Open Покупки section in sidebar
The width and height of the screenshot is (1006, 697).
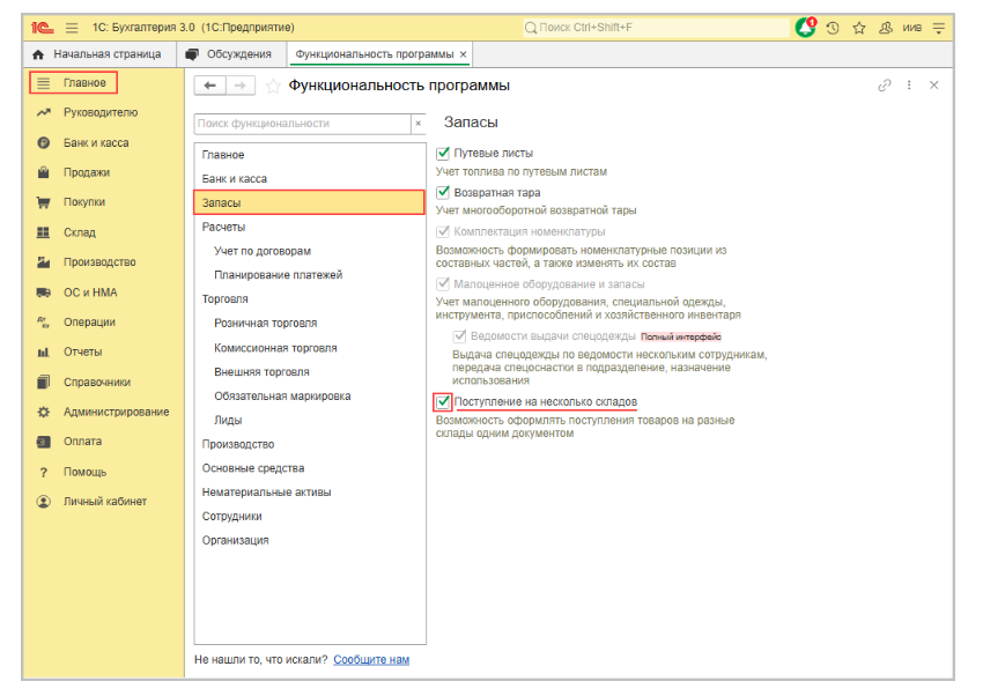coord(84,202)
